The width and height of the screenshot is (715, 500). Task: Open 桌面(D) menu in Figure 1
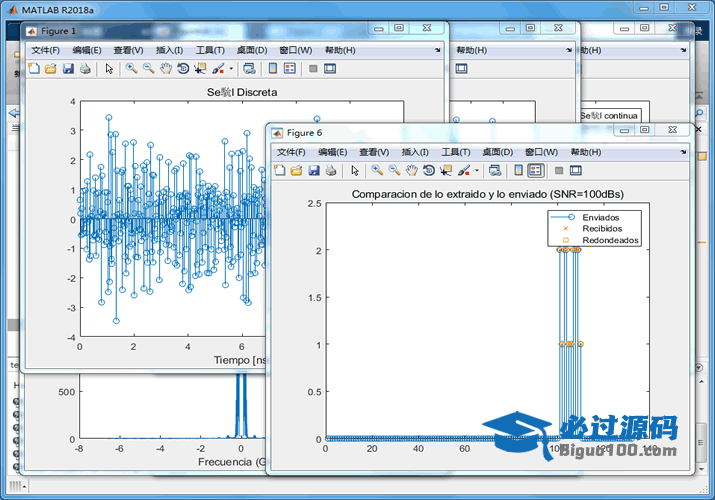[252, 50]
